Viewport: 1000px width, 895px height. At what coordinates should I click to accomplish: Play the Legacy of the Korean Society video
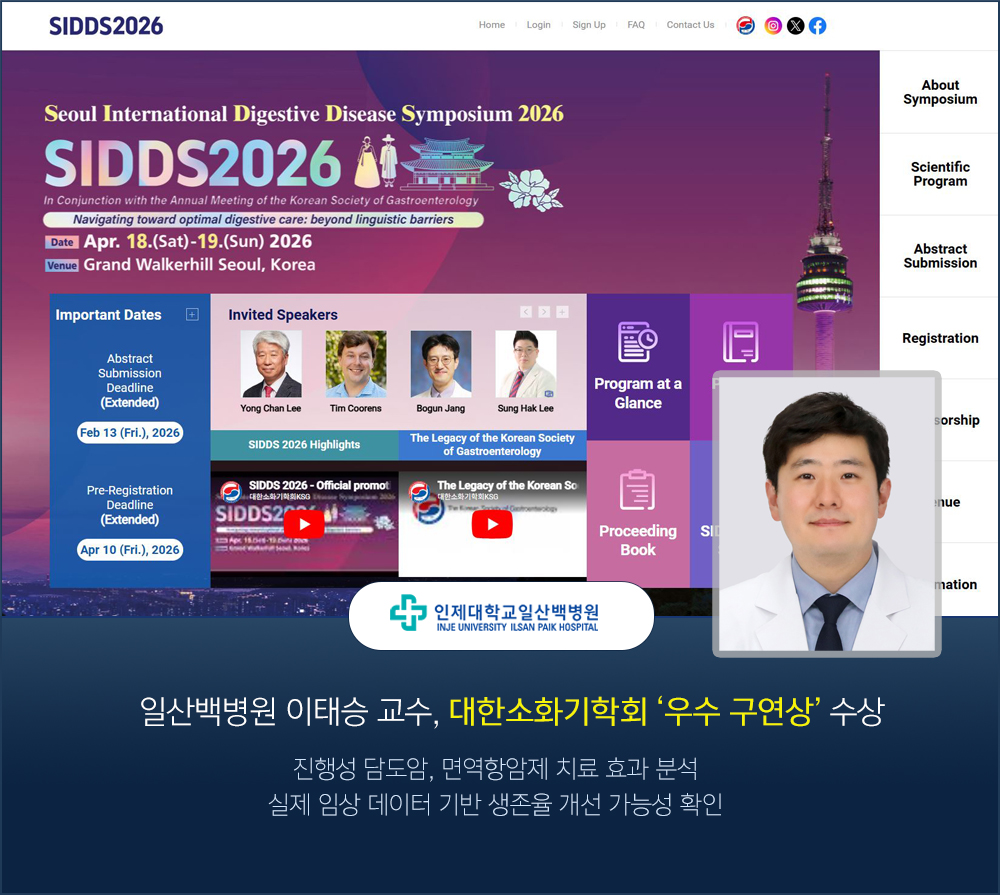[x=492, y=524]
